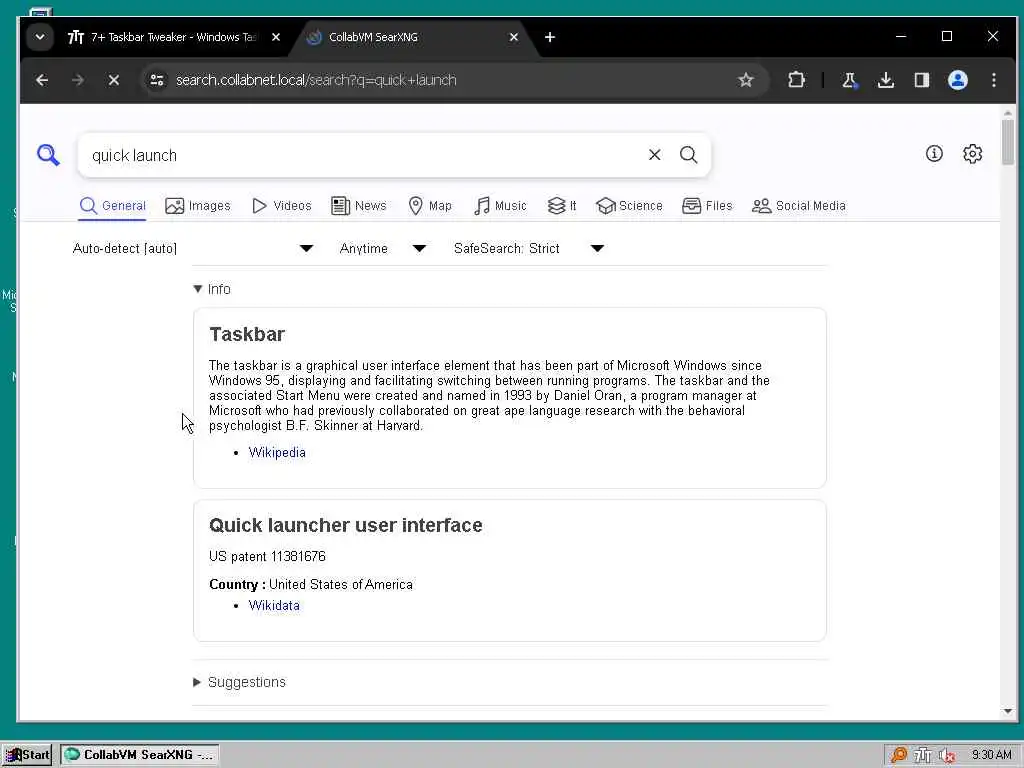1024x768 pixels.
Task: Toggle the browser side panel
Action: point(921,80)
